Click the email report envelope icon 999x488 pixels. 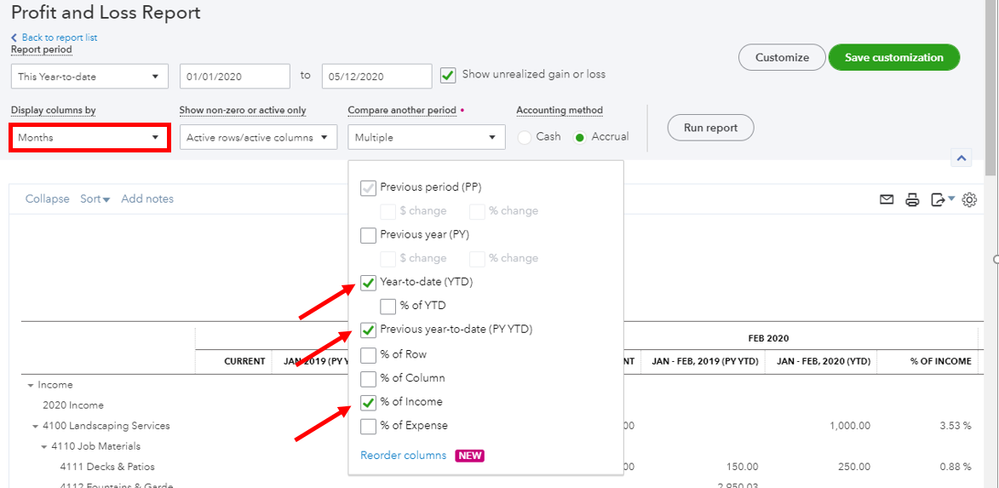coord(886,200)
